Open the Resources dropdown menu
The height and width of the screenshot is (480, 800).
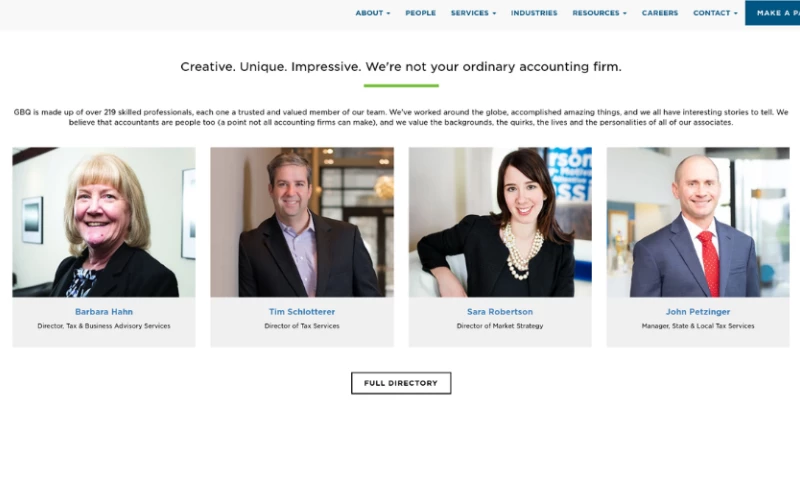point(599,13)
